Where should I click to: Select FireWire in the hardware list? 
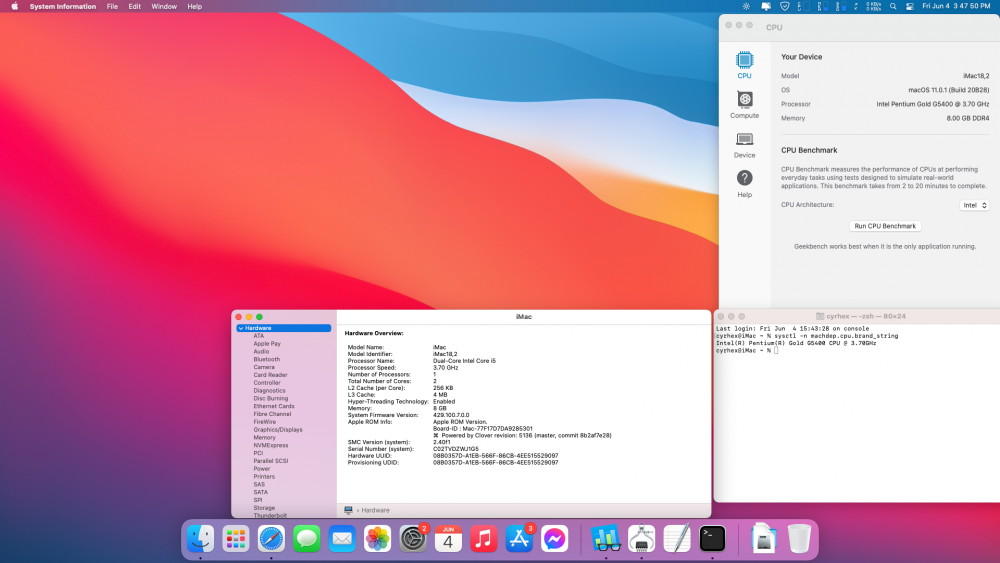265,421
